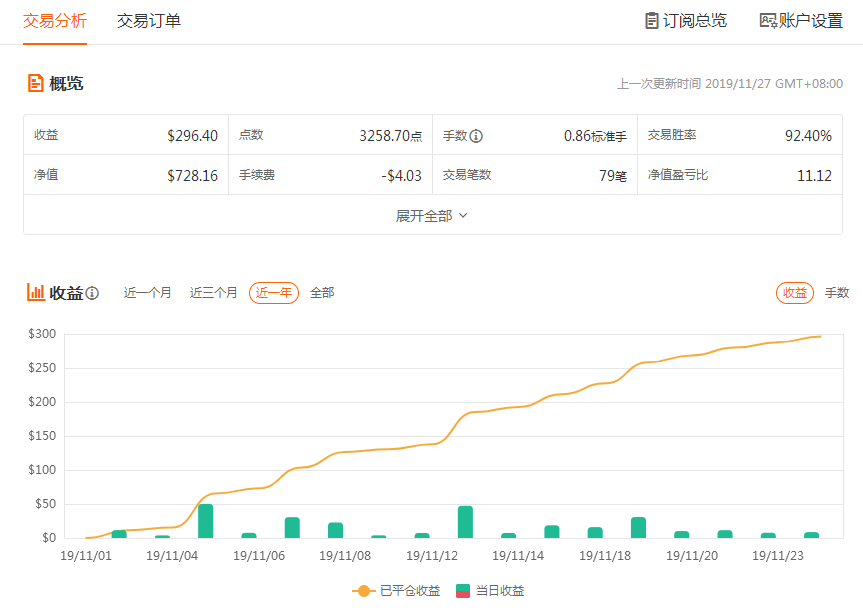The image size is (863, 608).
Task: Open the 交易订单 tab
Action: click(x=149, y=21)
